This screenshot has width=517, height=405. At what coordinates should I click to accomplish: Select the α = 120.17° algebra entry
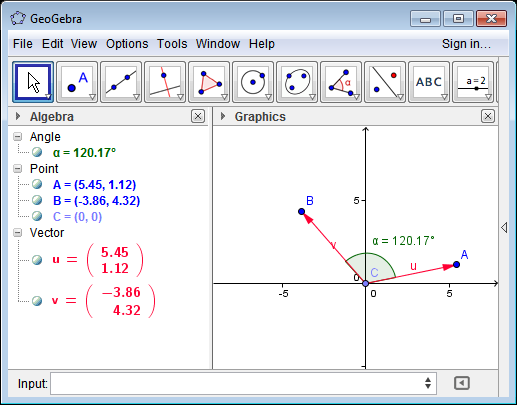tap(84, 153)
